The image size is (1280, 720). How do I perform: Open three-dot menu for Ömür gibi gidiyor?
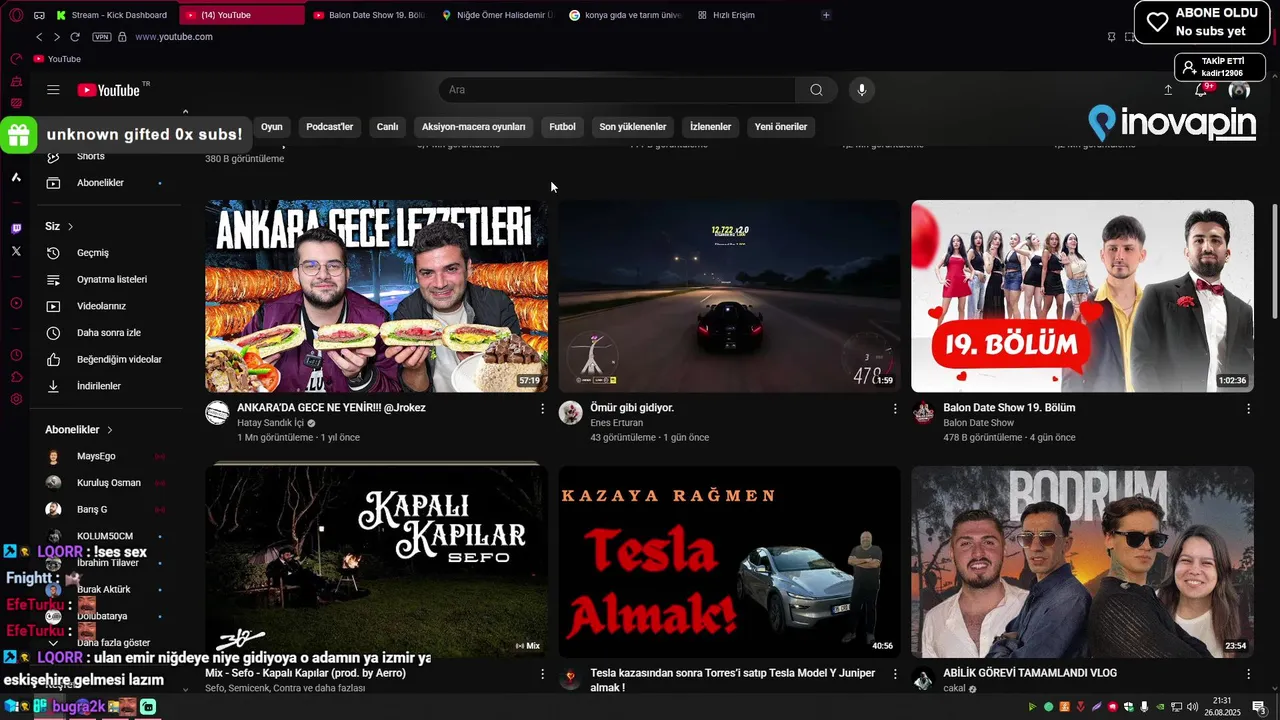(x=895, y=409)
